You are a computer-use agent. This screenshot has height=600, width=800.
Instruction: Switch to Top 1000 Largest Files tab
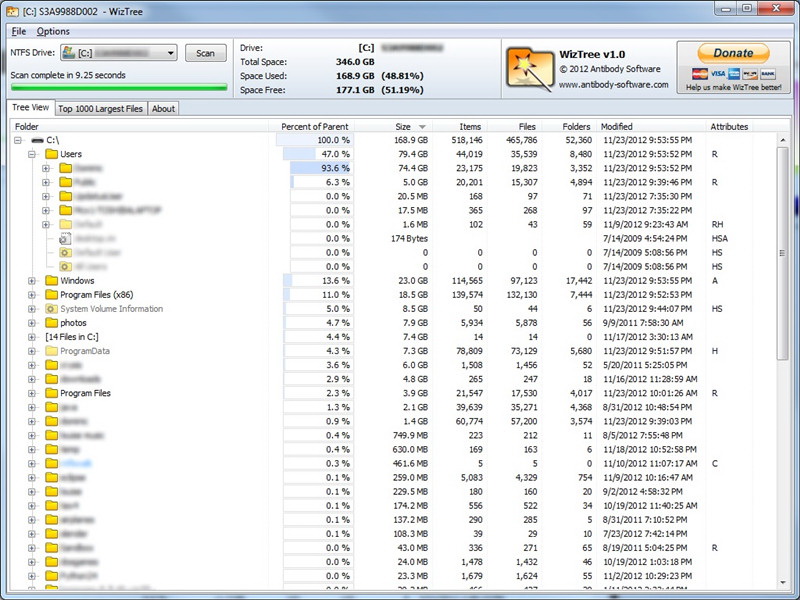click(101, 109)
